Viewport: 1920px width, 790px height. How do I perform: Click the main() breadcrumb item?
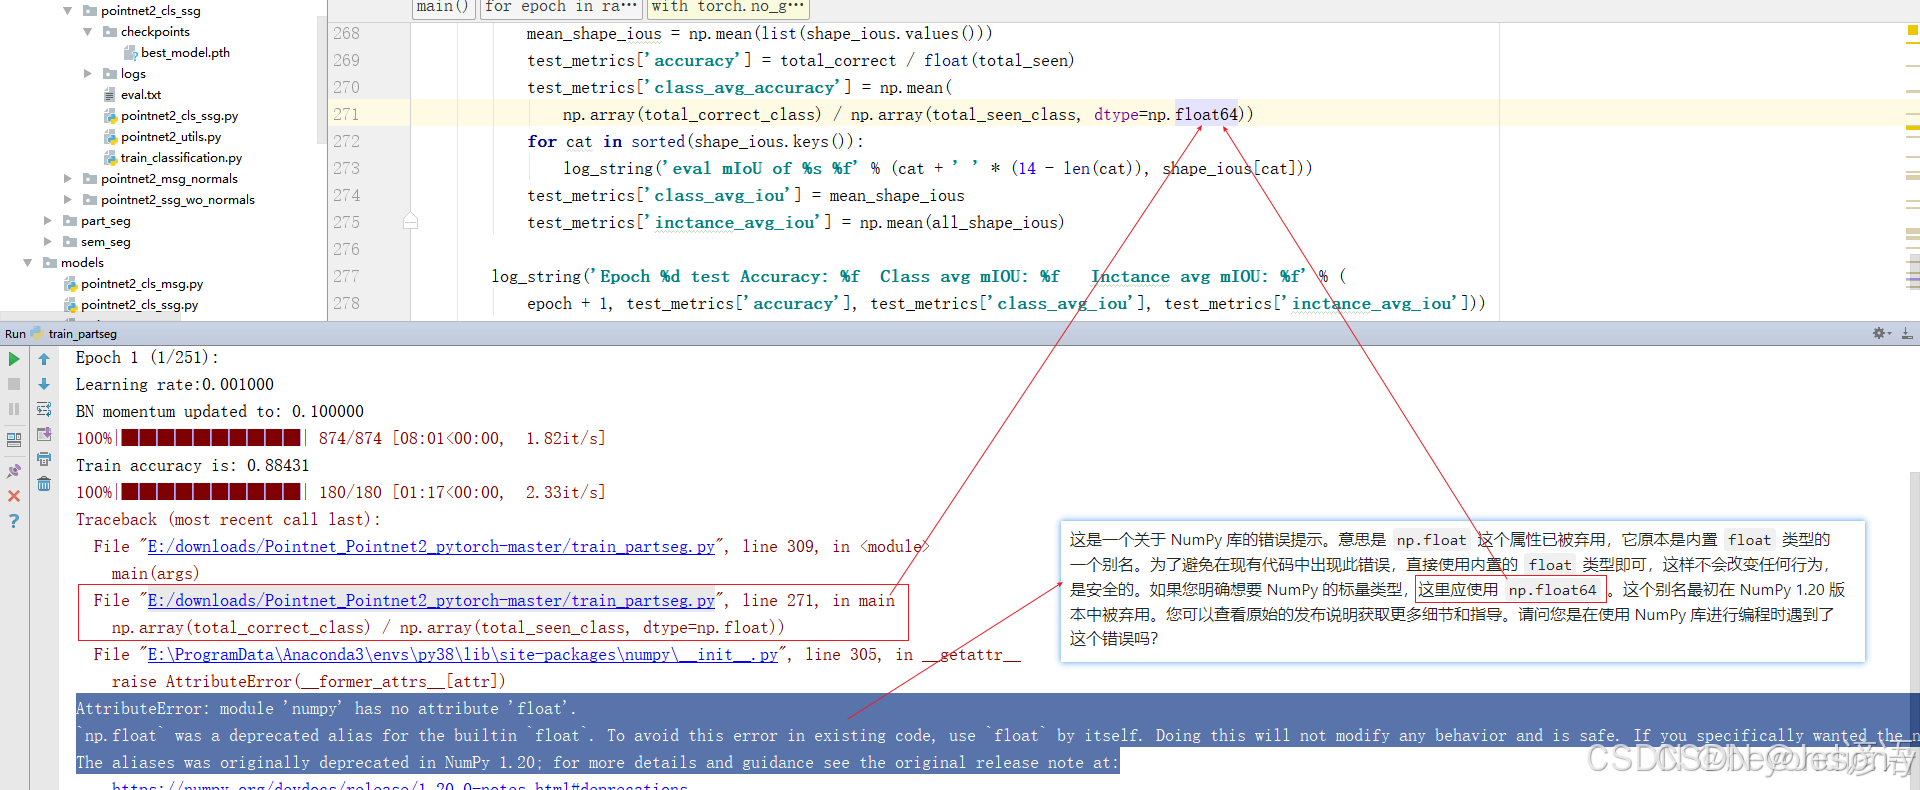[442, 7]
